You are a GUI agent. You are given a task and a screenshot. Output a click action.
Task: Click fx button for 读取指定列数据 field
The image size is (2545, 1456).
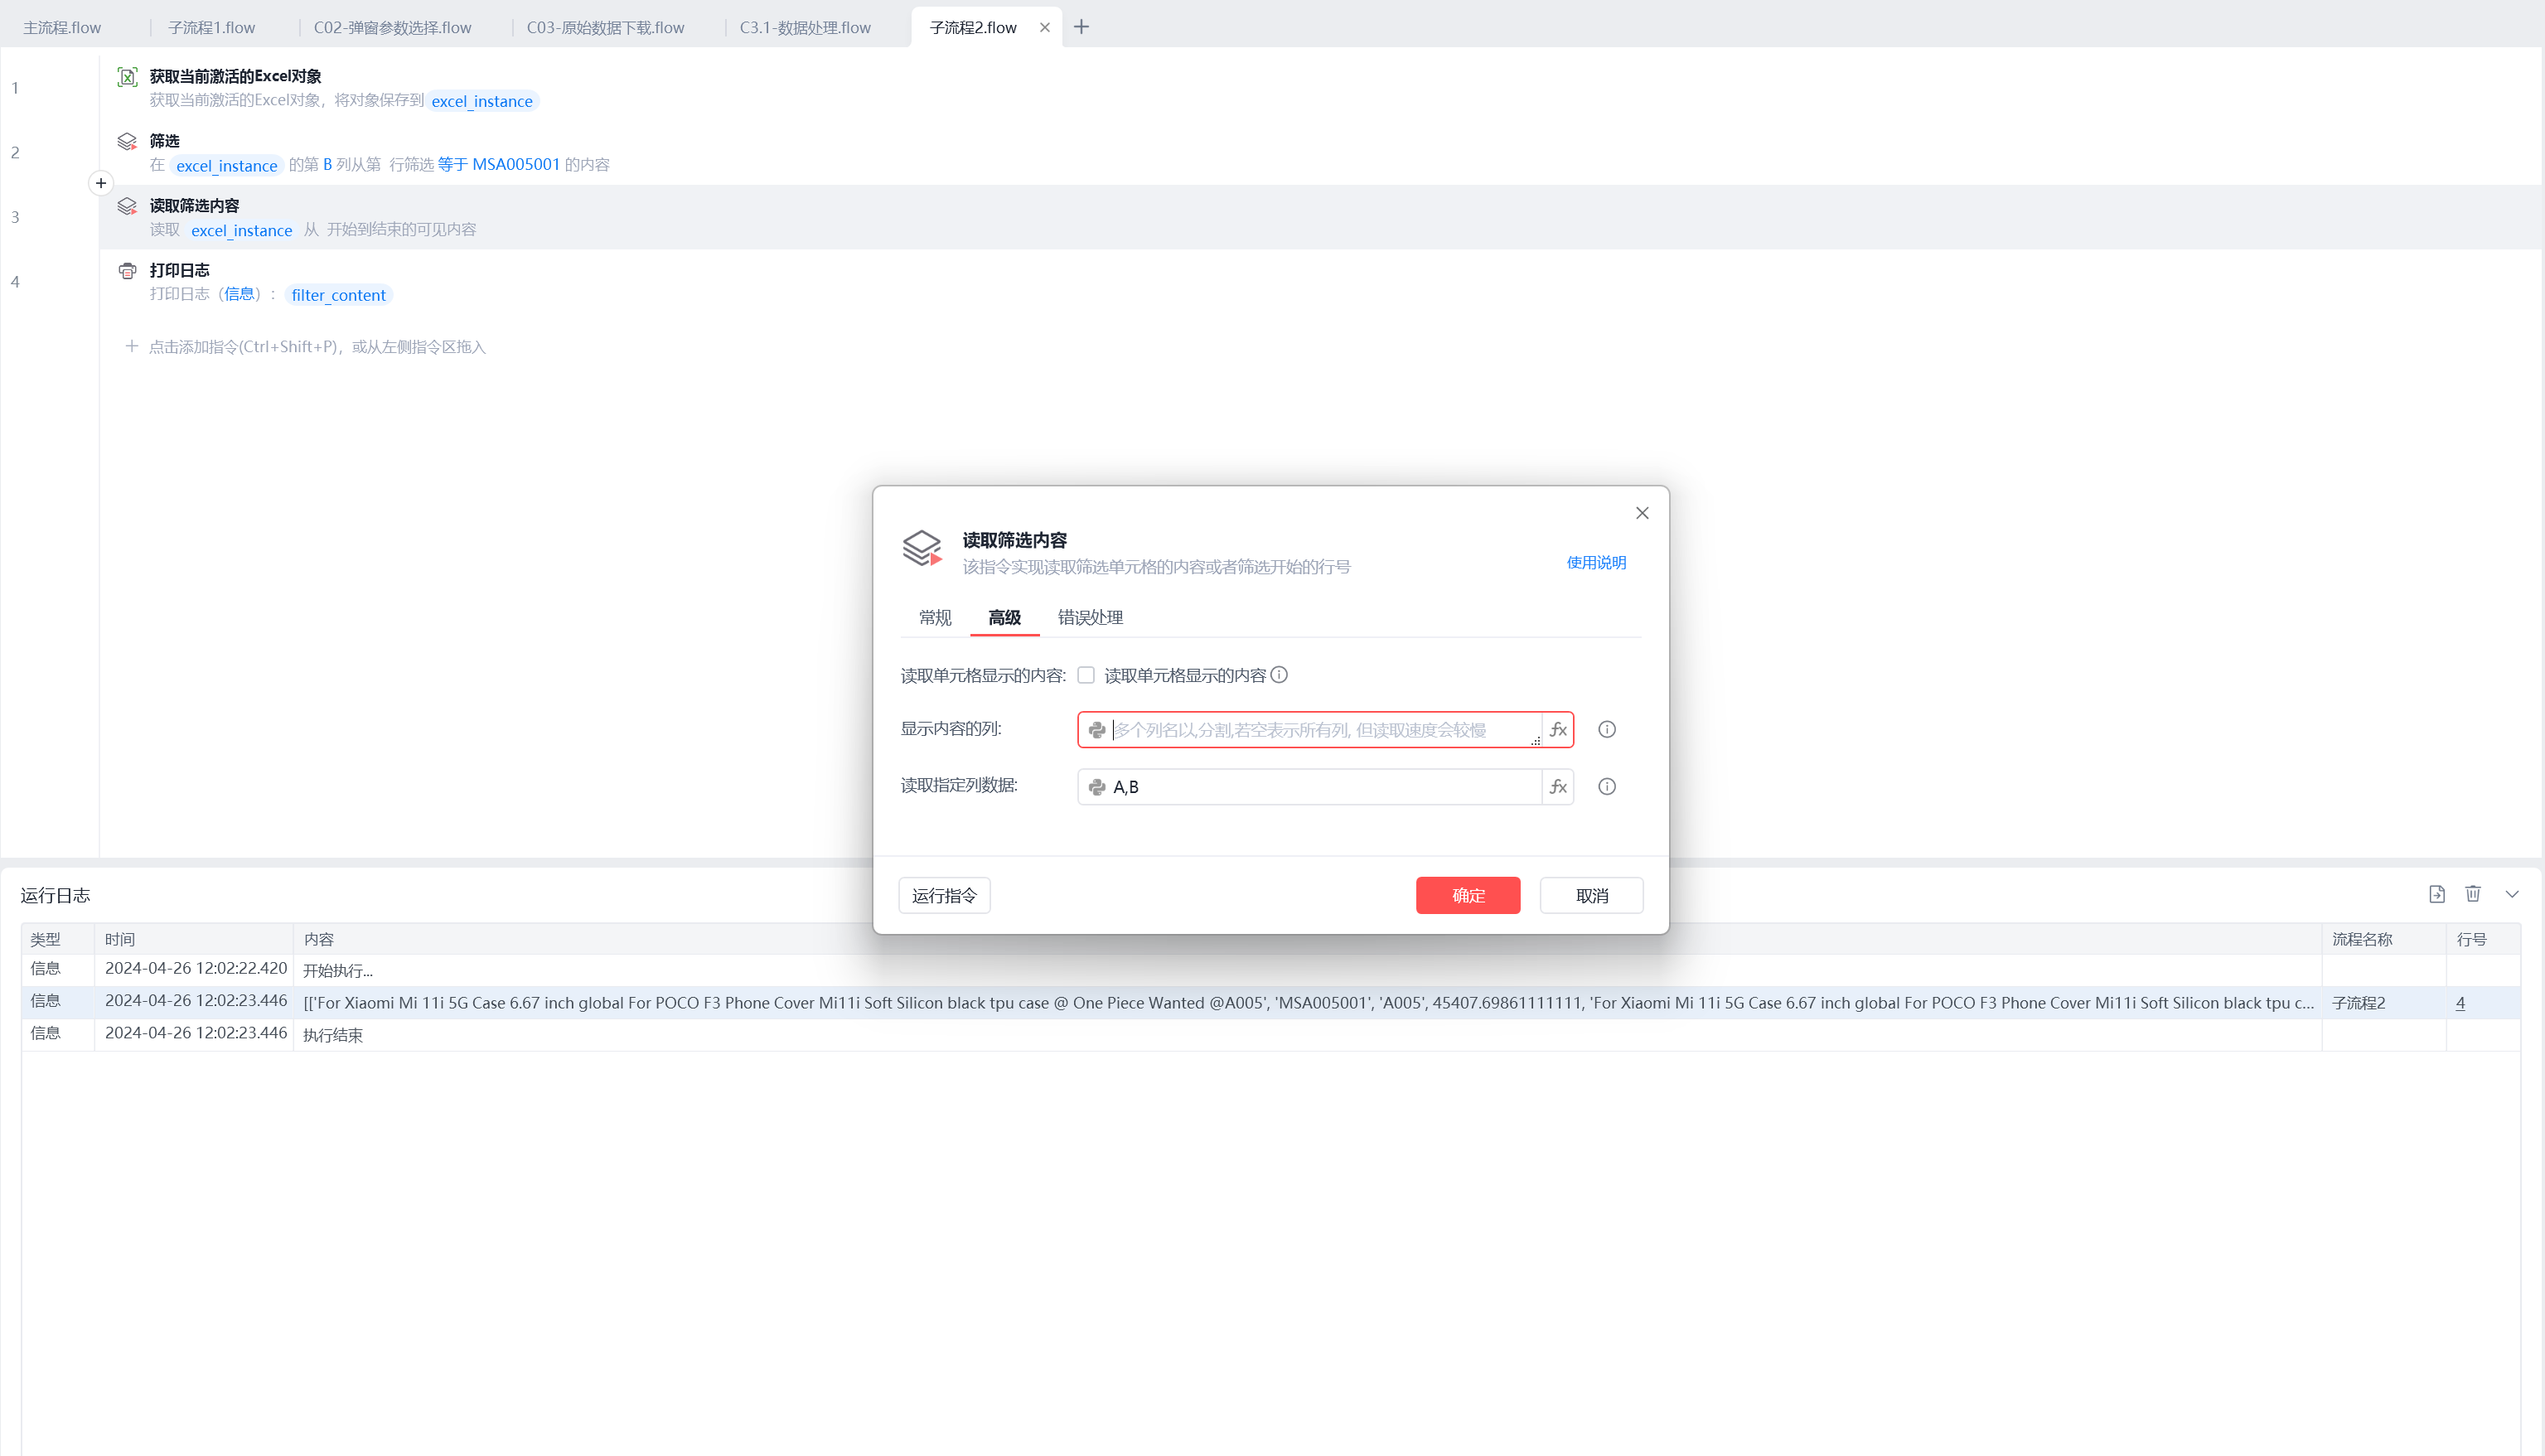pyautogui.click(x=1558, y=787)
